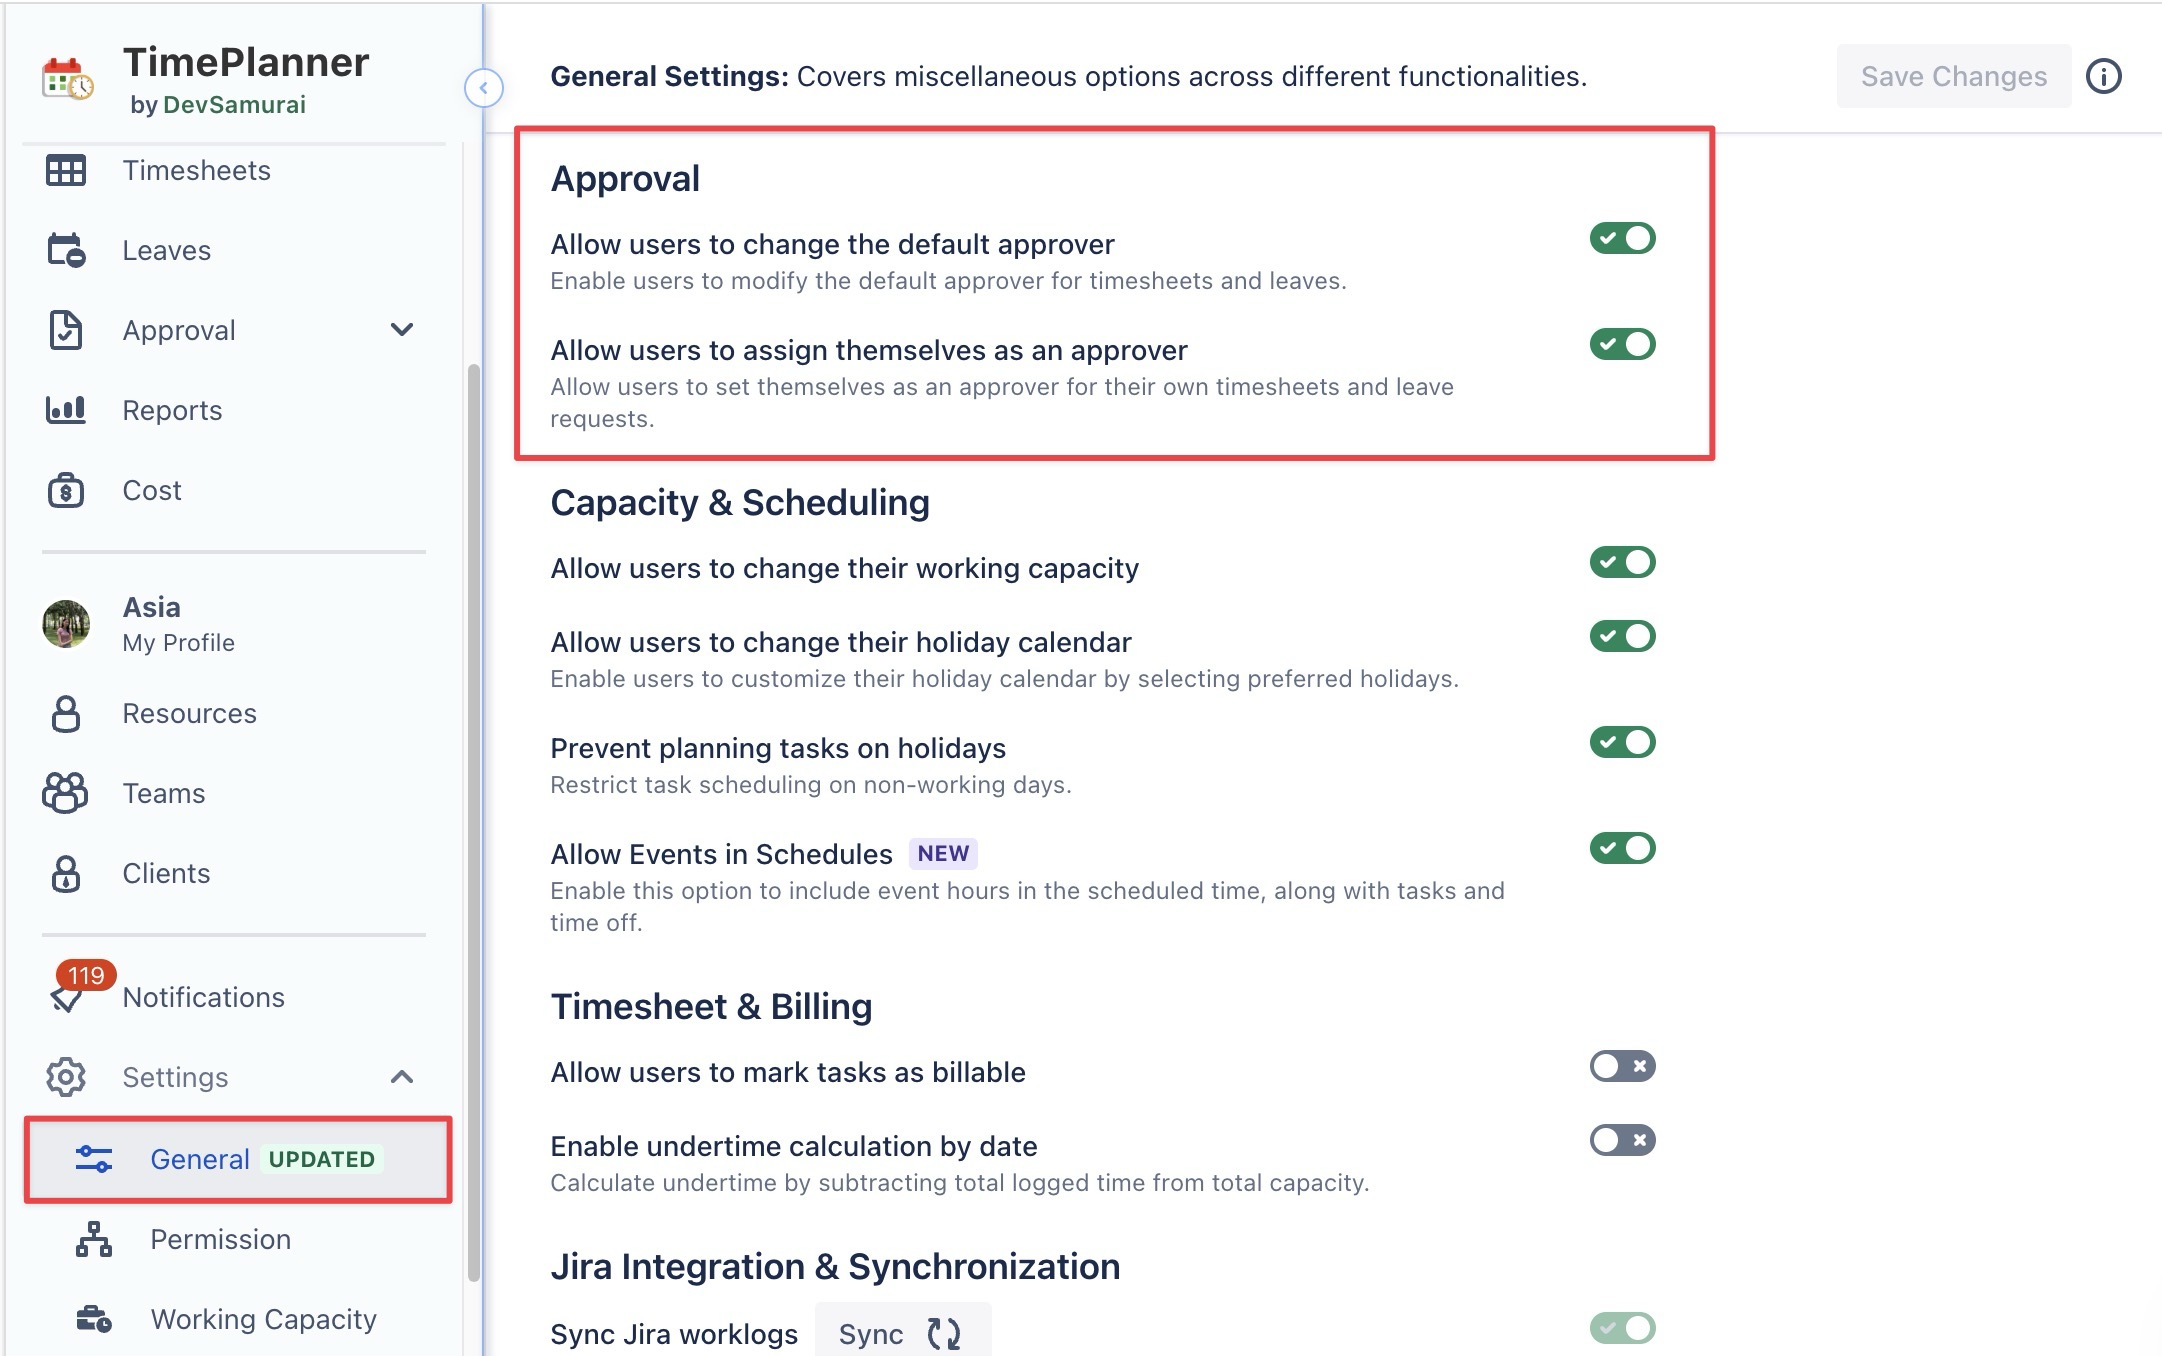This screenshot has width=2162, height=1356.
Task: Click the Notifications icon with 119 badge
Action: 68,995
